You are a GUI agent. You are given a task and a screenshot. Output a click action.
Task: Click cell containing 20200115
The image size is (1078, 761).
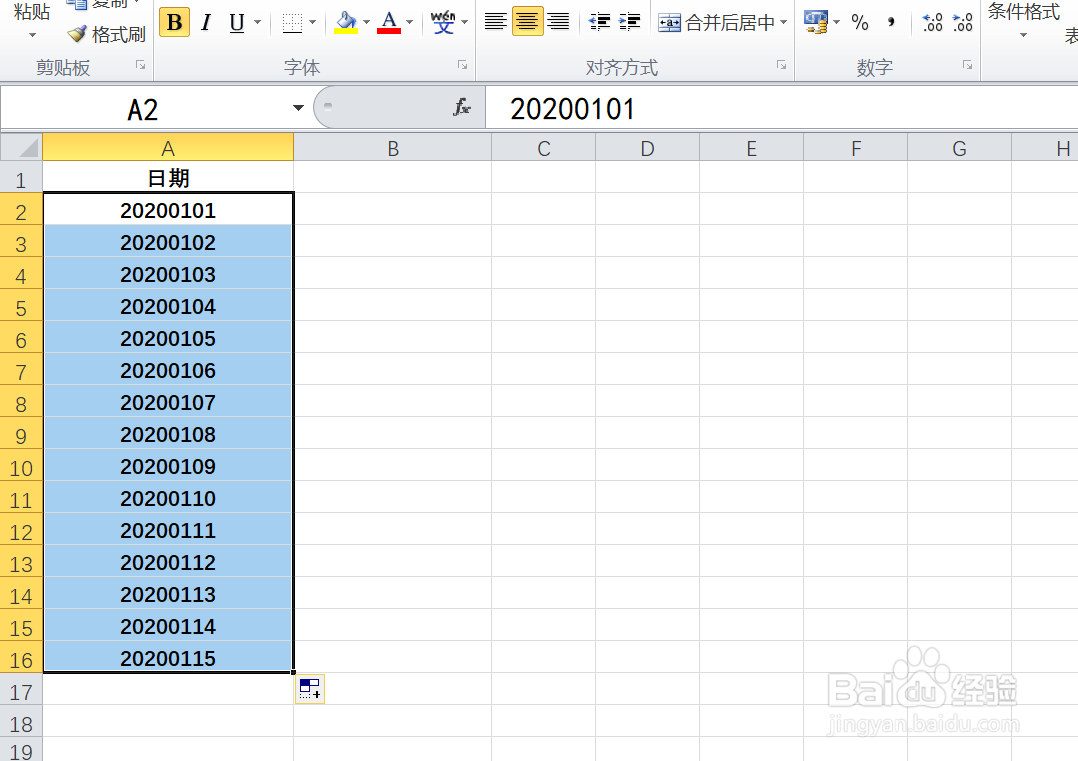168,657
